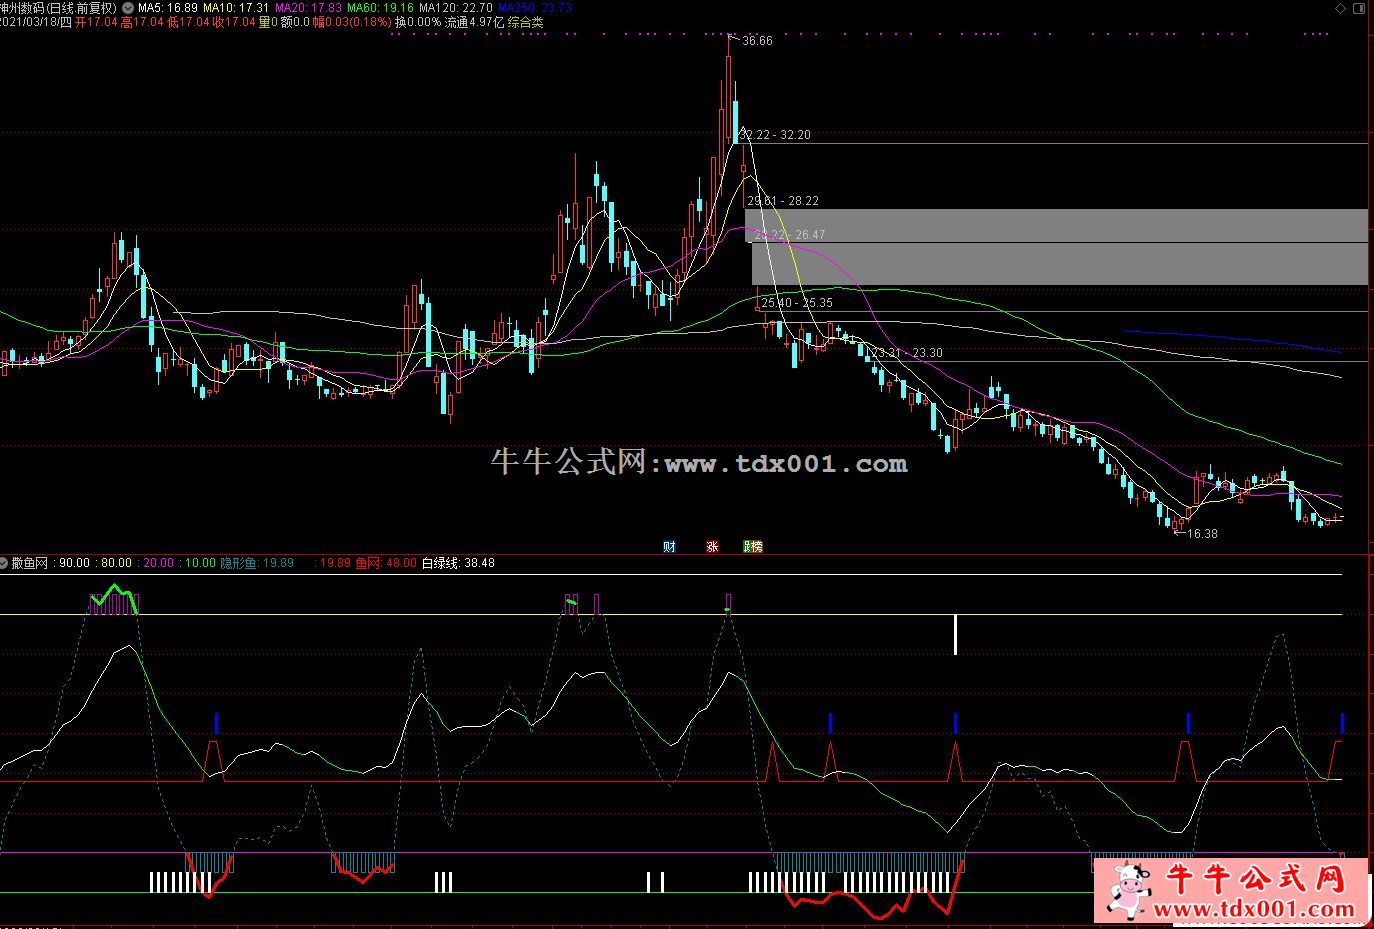The height and width of the screenshot is (929, 1374).
Task: Click the 29.61 - 28.22 gap label
Action: [x=783, y=201]
